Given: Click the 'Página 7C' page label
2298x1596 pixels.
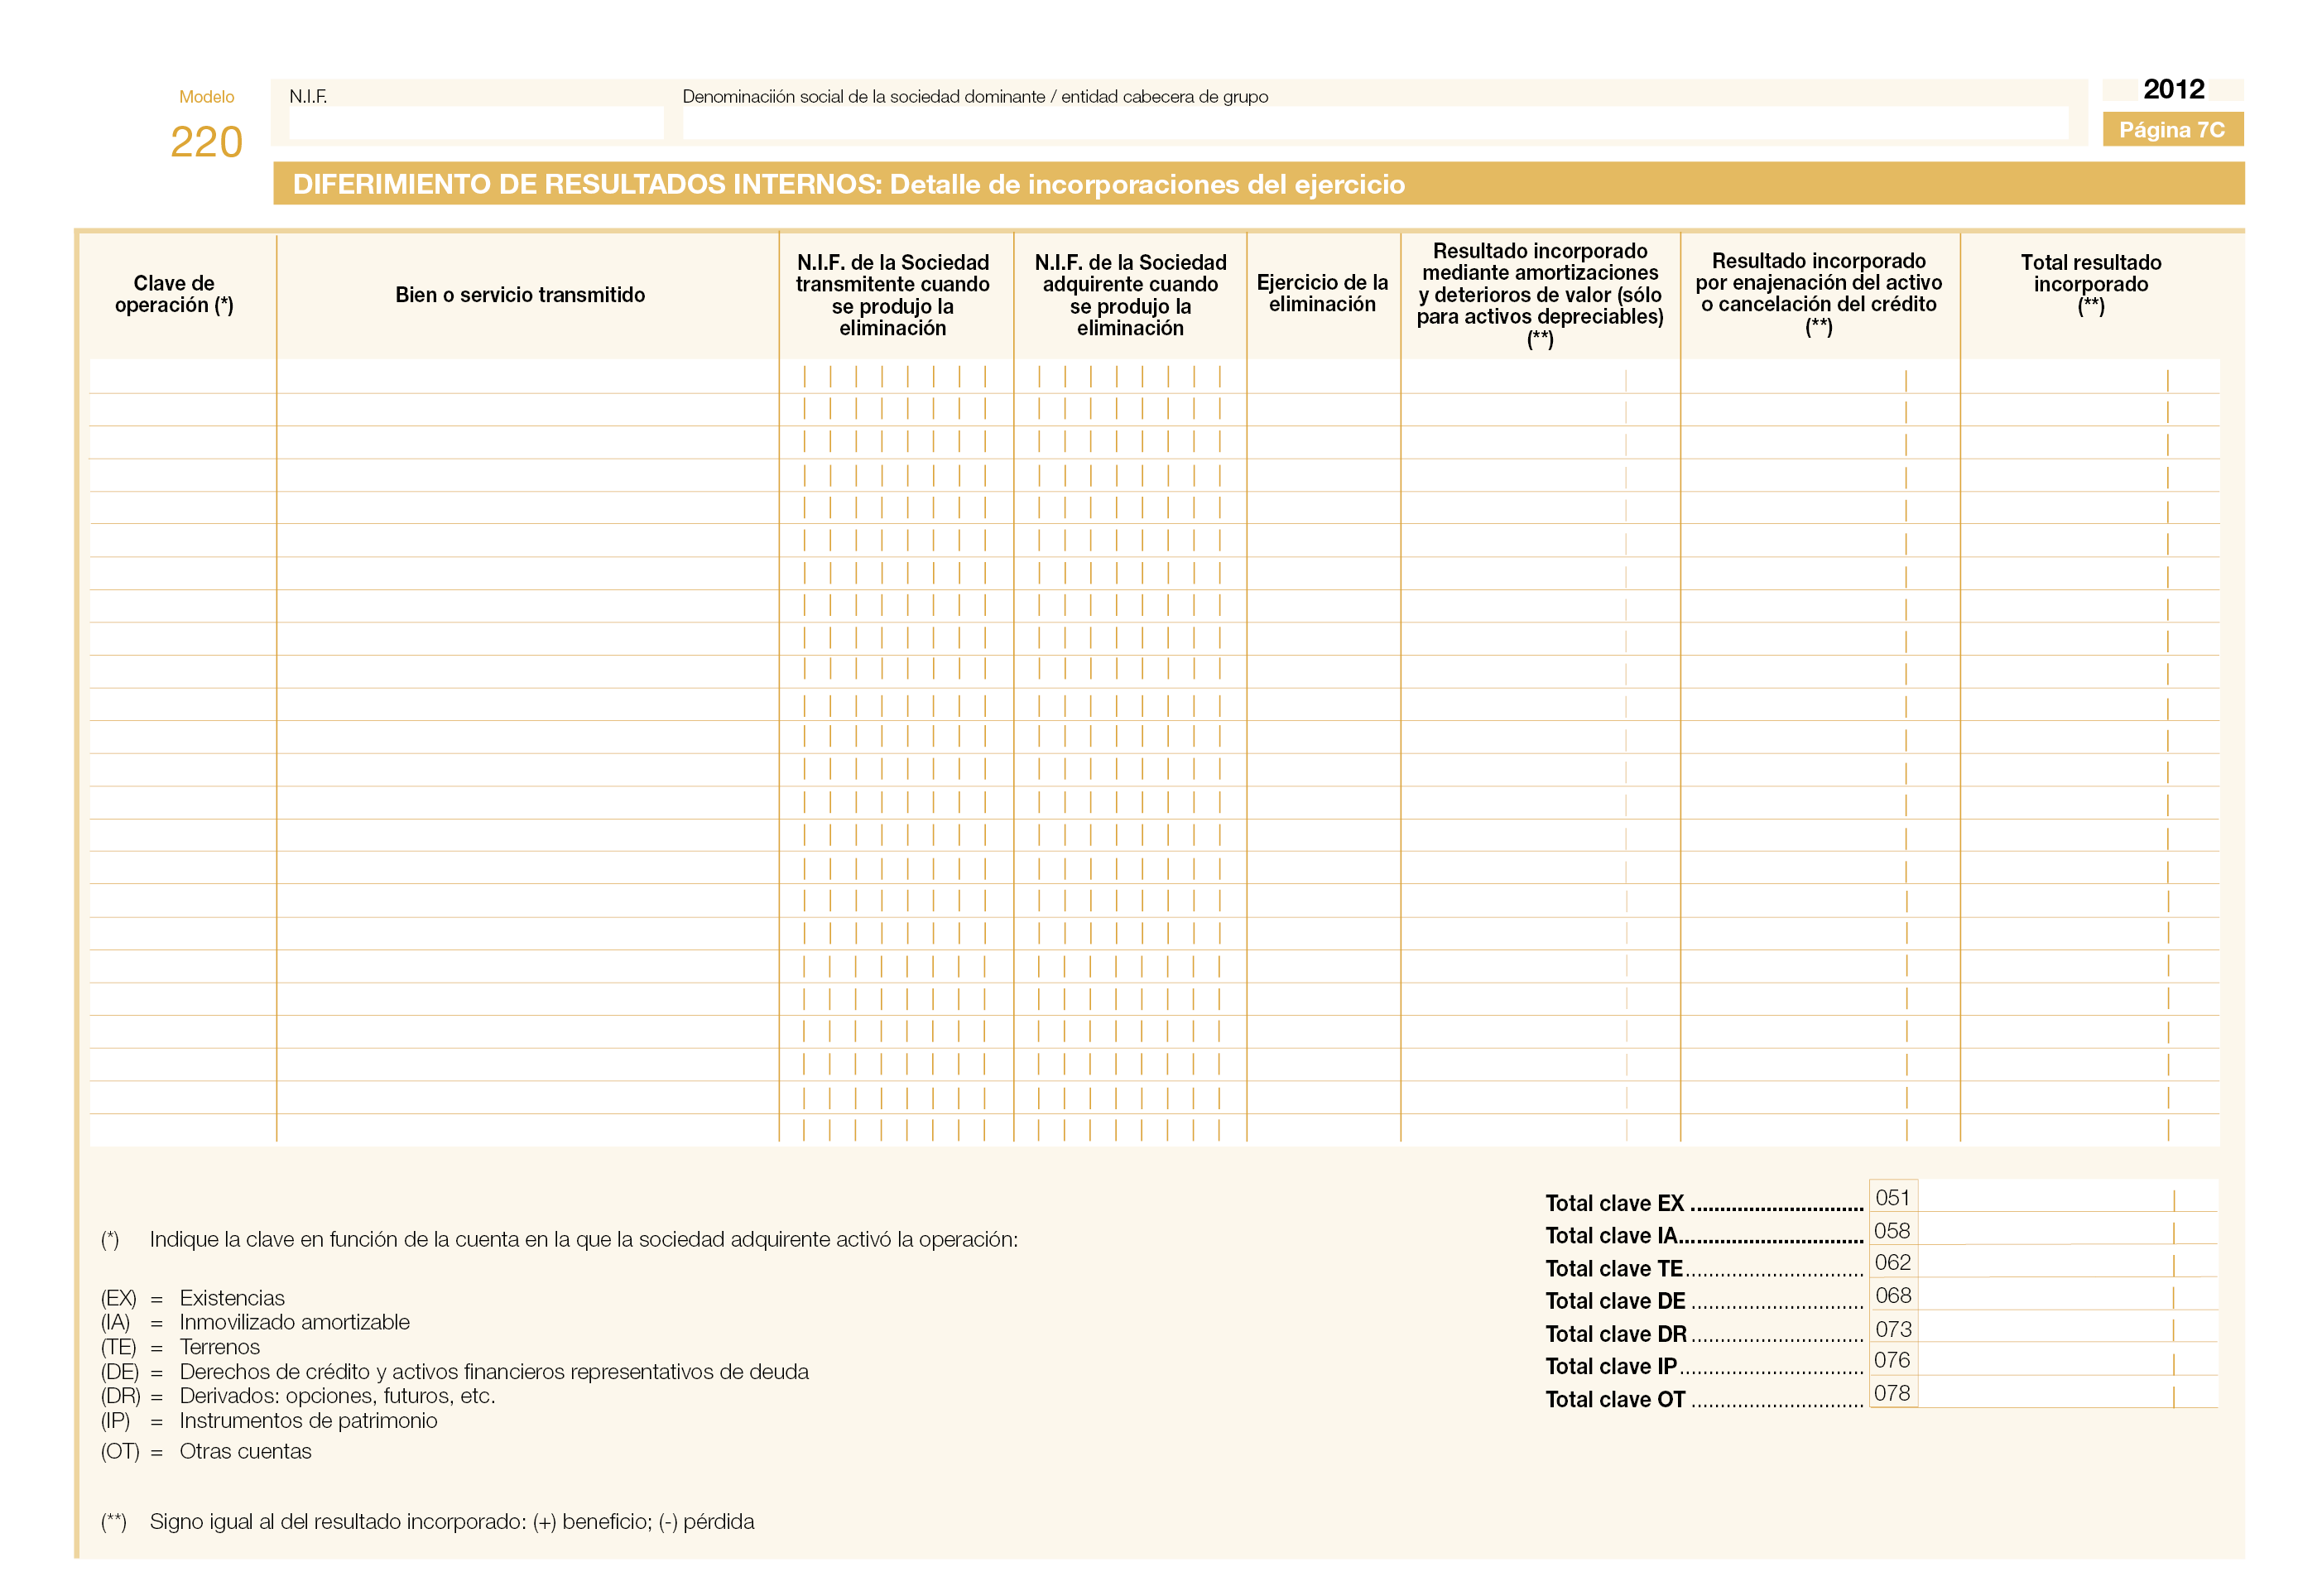Looking at the screenshot, I should click(2171, 129).
